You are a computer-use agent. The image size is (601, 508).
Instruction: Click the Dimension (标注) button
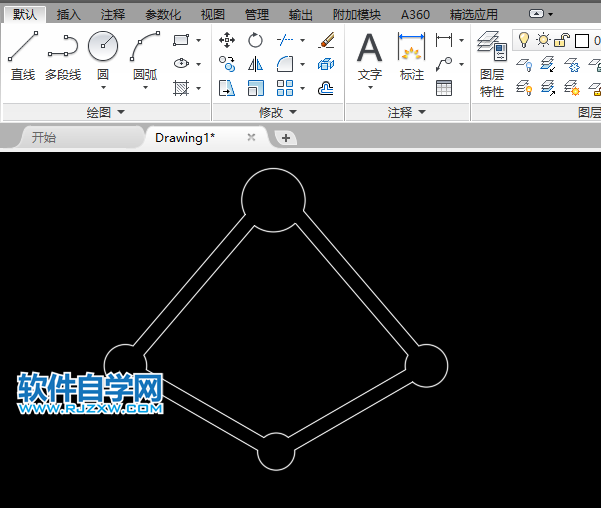[411, 57]
